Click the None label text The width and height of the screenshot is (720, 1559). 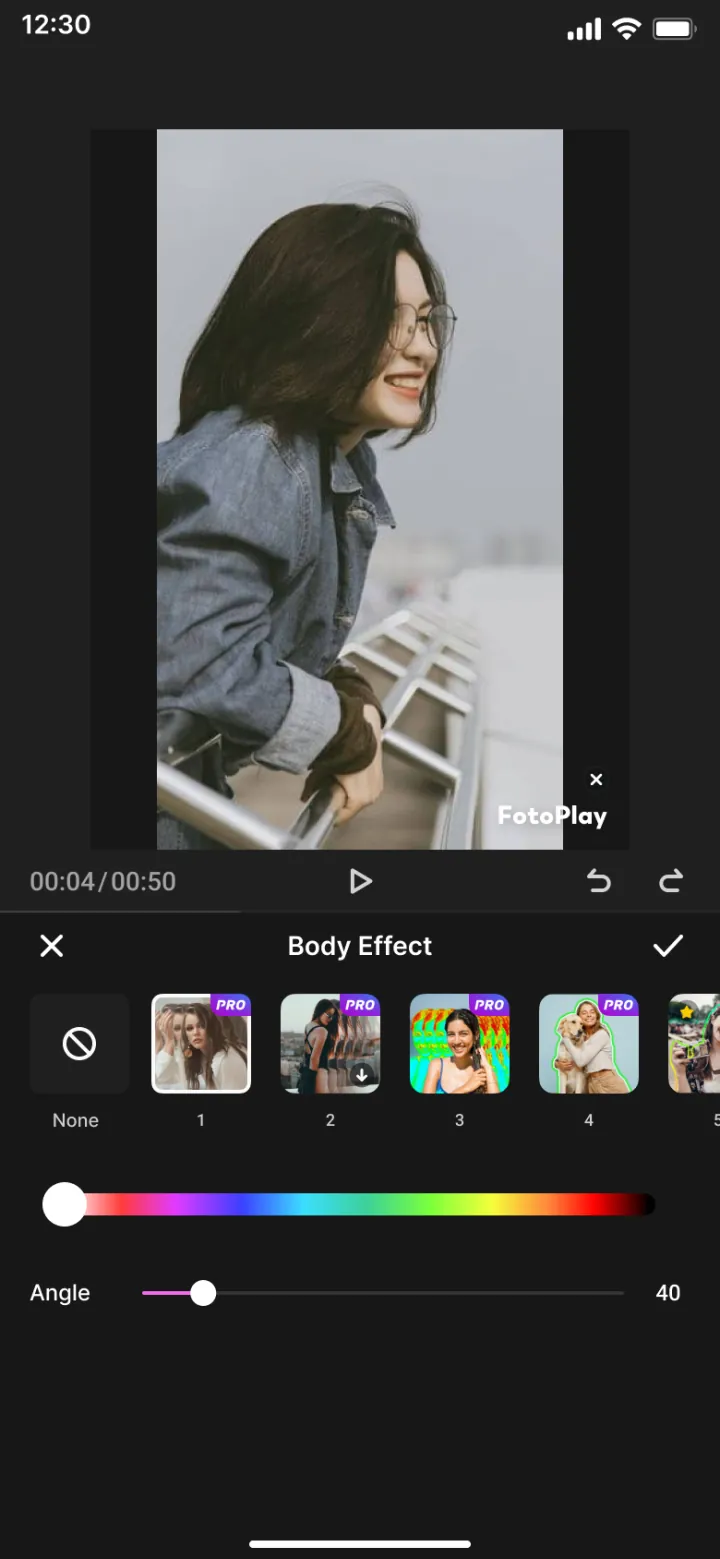(76, 1121)
